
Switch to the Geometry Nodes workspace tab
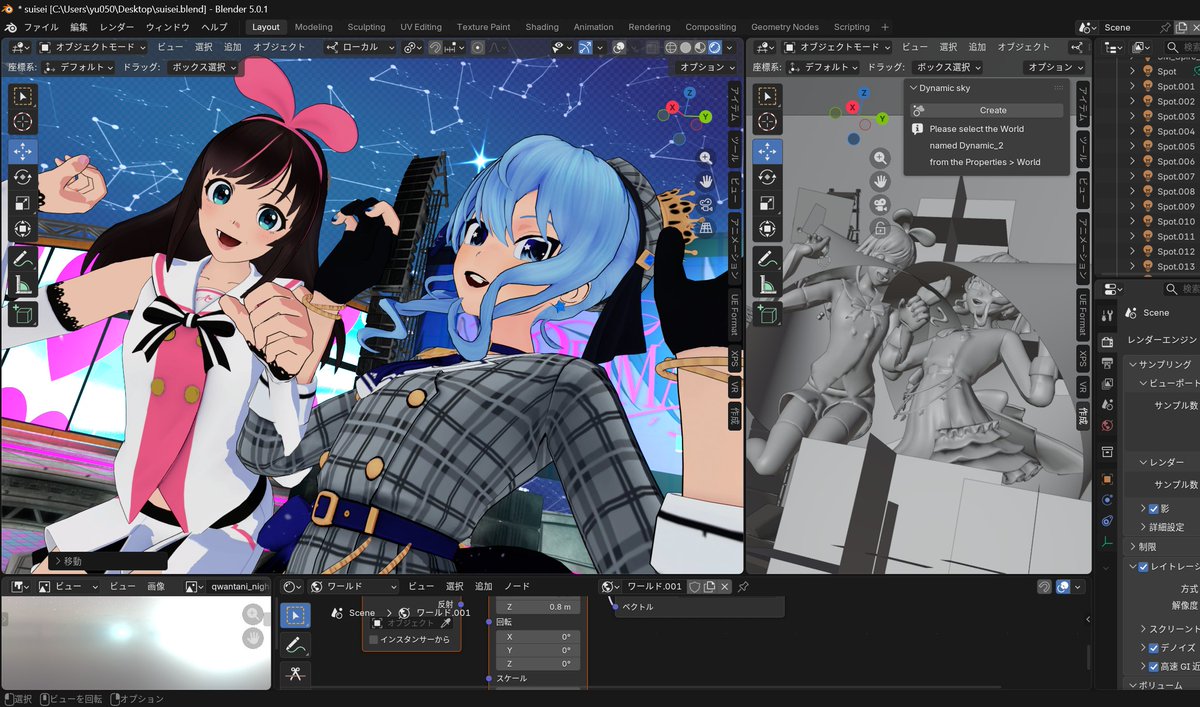tap(785, 27)
